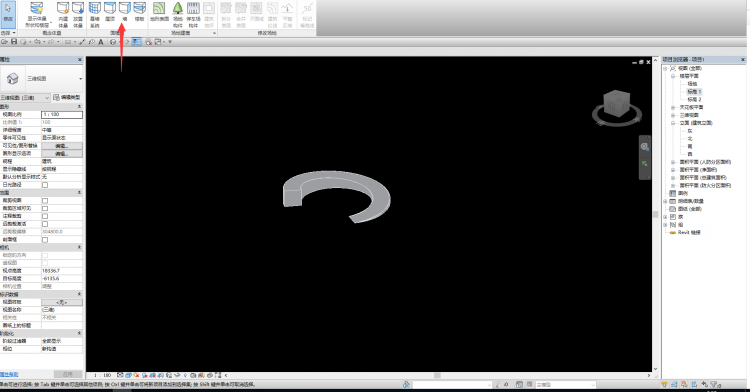The width and height of the screenshot is (750, 392).
Task: Open file from quick access toolbar
Action: click(x=5, y=42)
